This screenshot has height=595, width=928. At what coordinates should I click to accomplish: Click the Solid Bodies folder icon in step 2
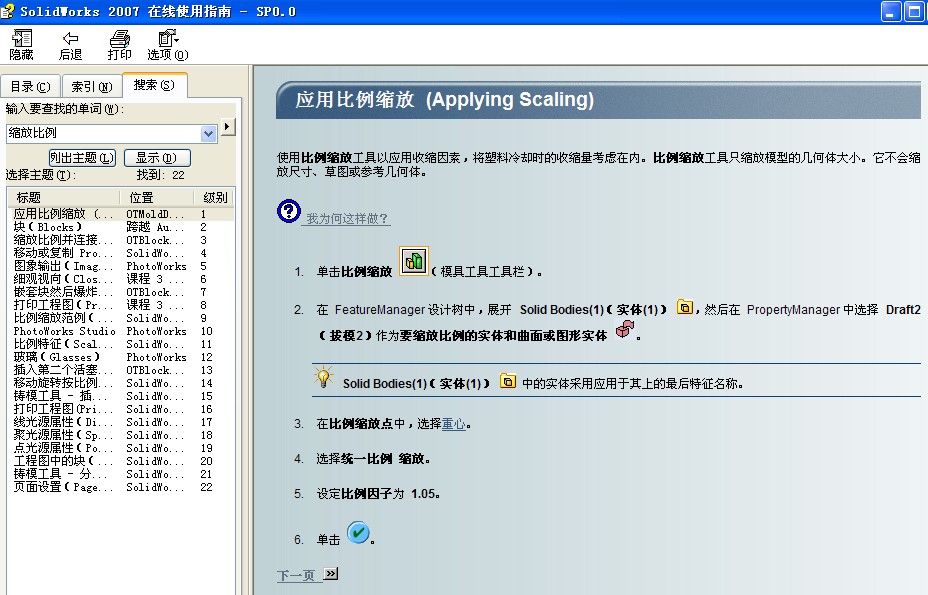click(x=685, y=307)
